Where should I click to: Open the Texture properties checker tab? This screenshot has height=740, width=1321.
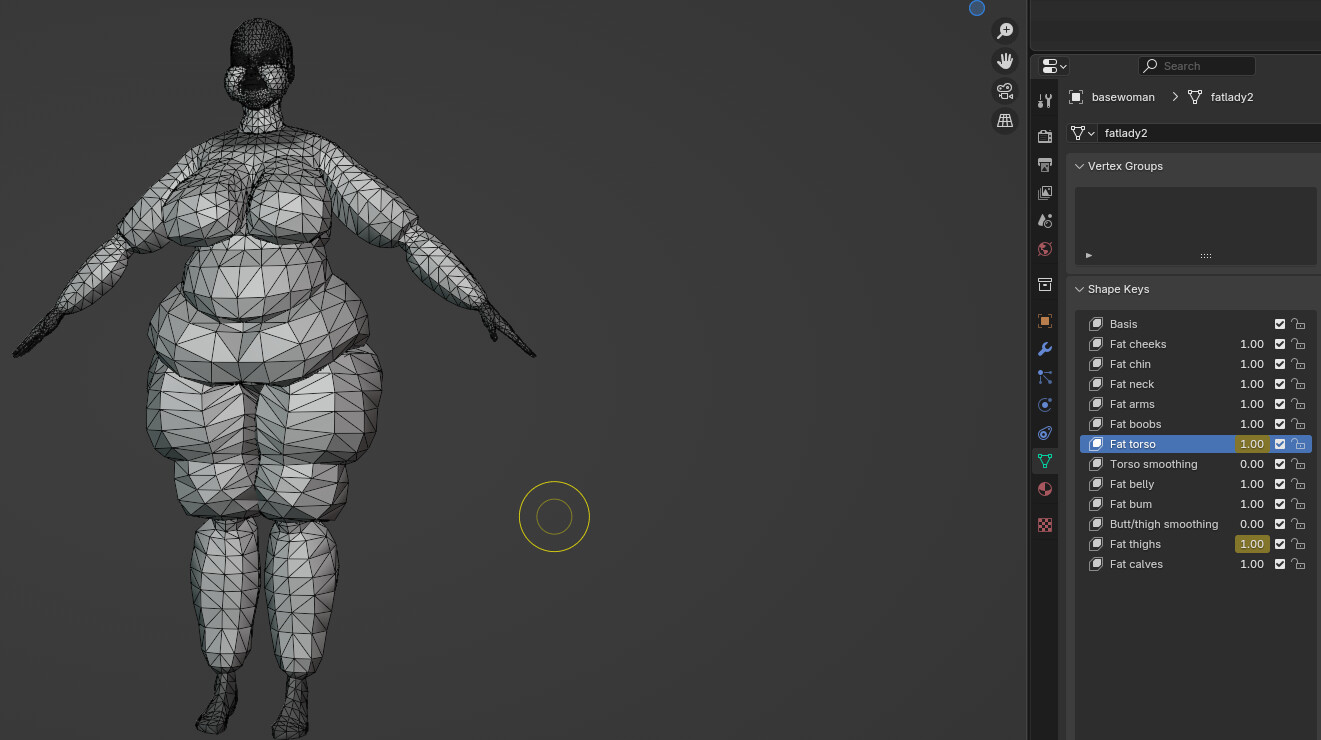[1045, 525]
